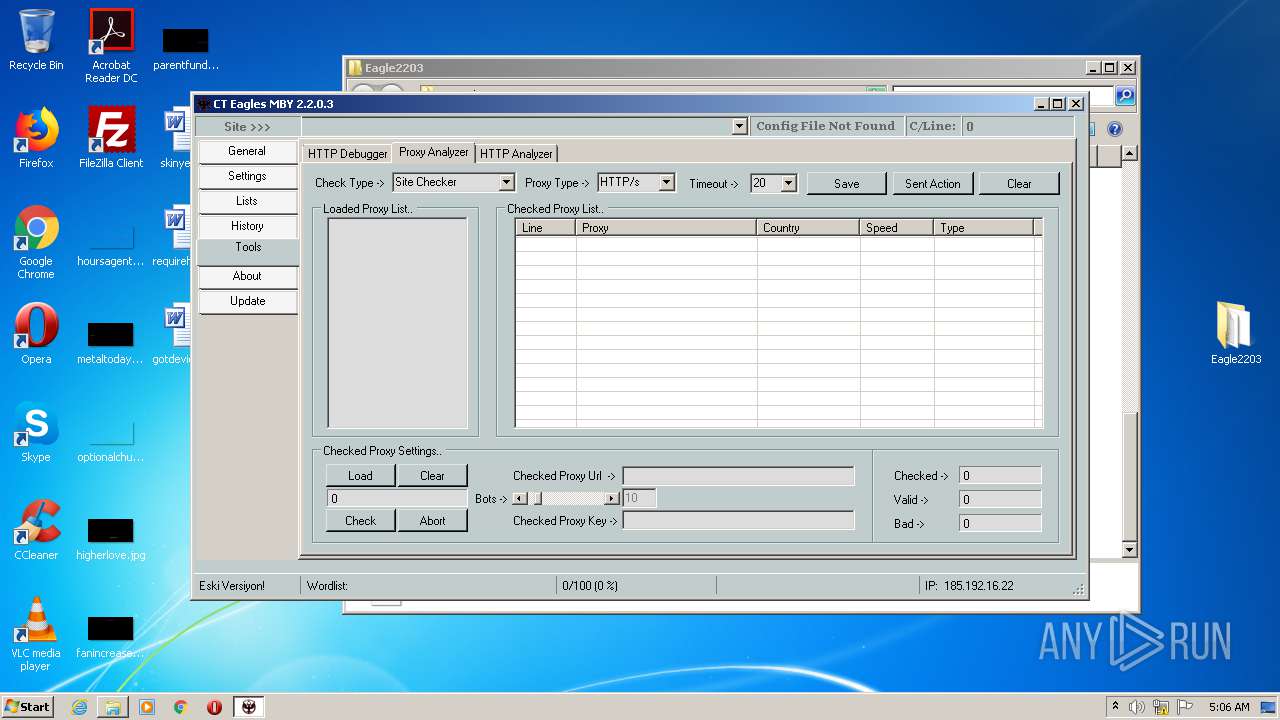This screenshot has height=720, width=1280.
Task: Open the Opera taskbar icon
Action: coord(215,707)
